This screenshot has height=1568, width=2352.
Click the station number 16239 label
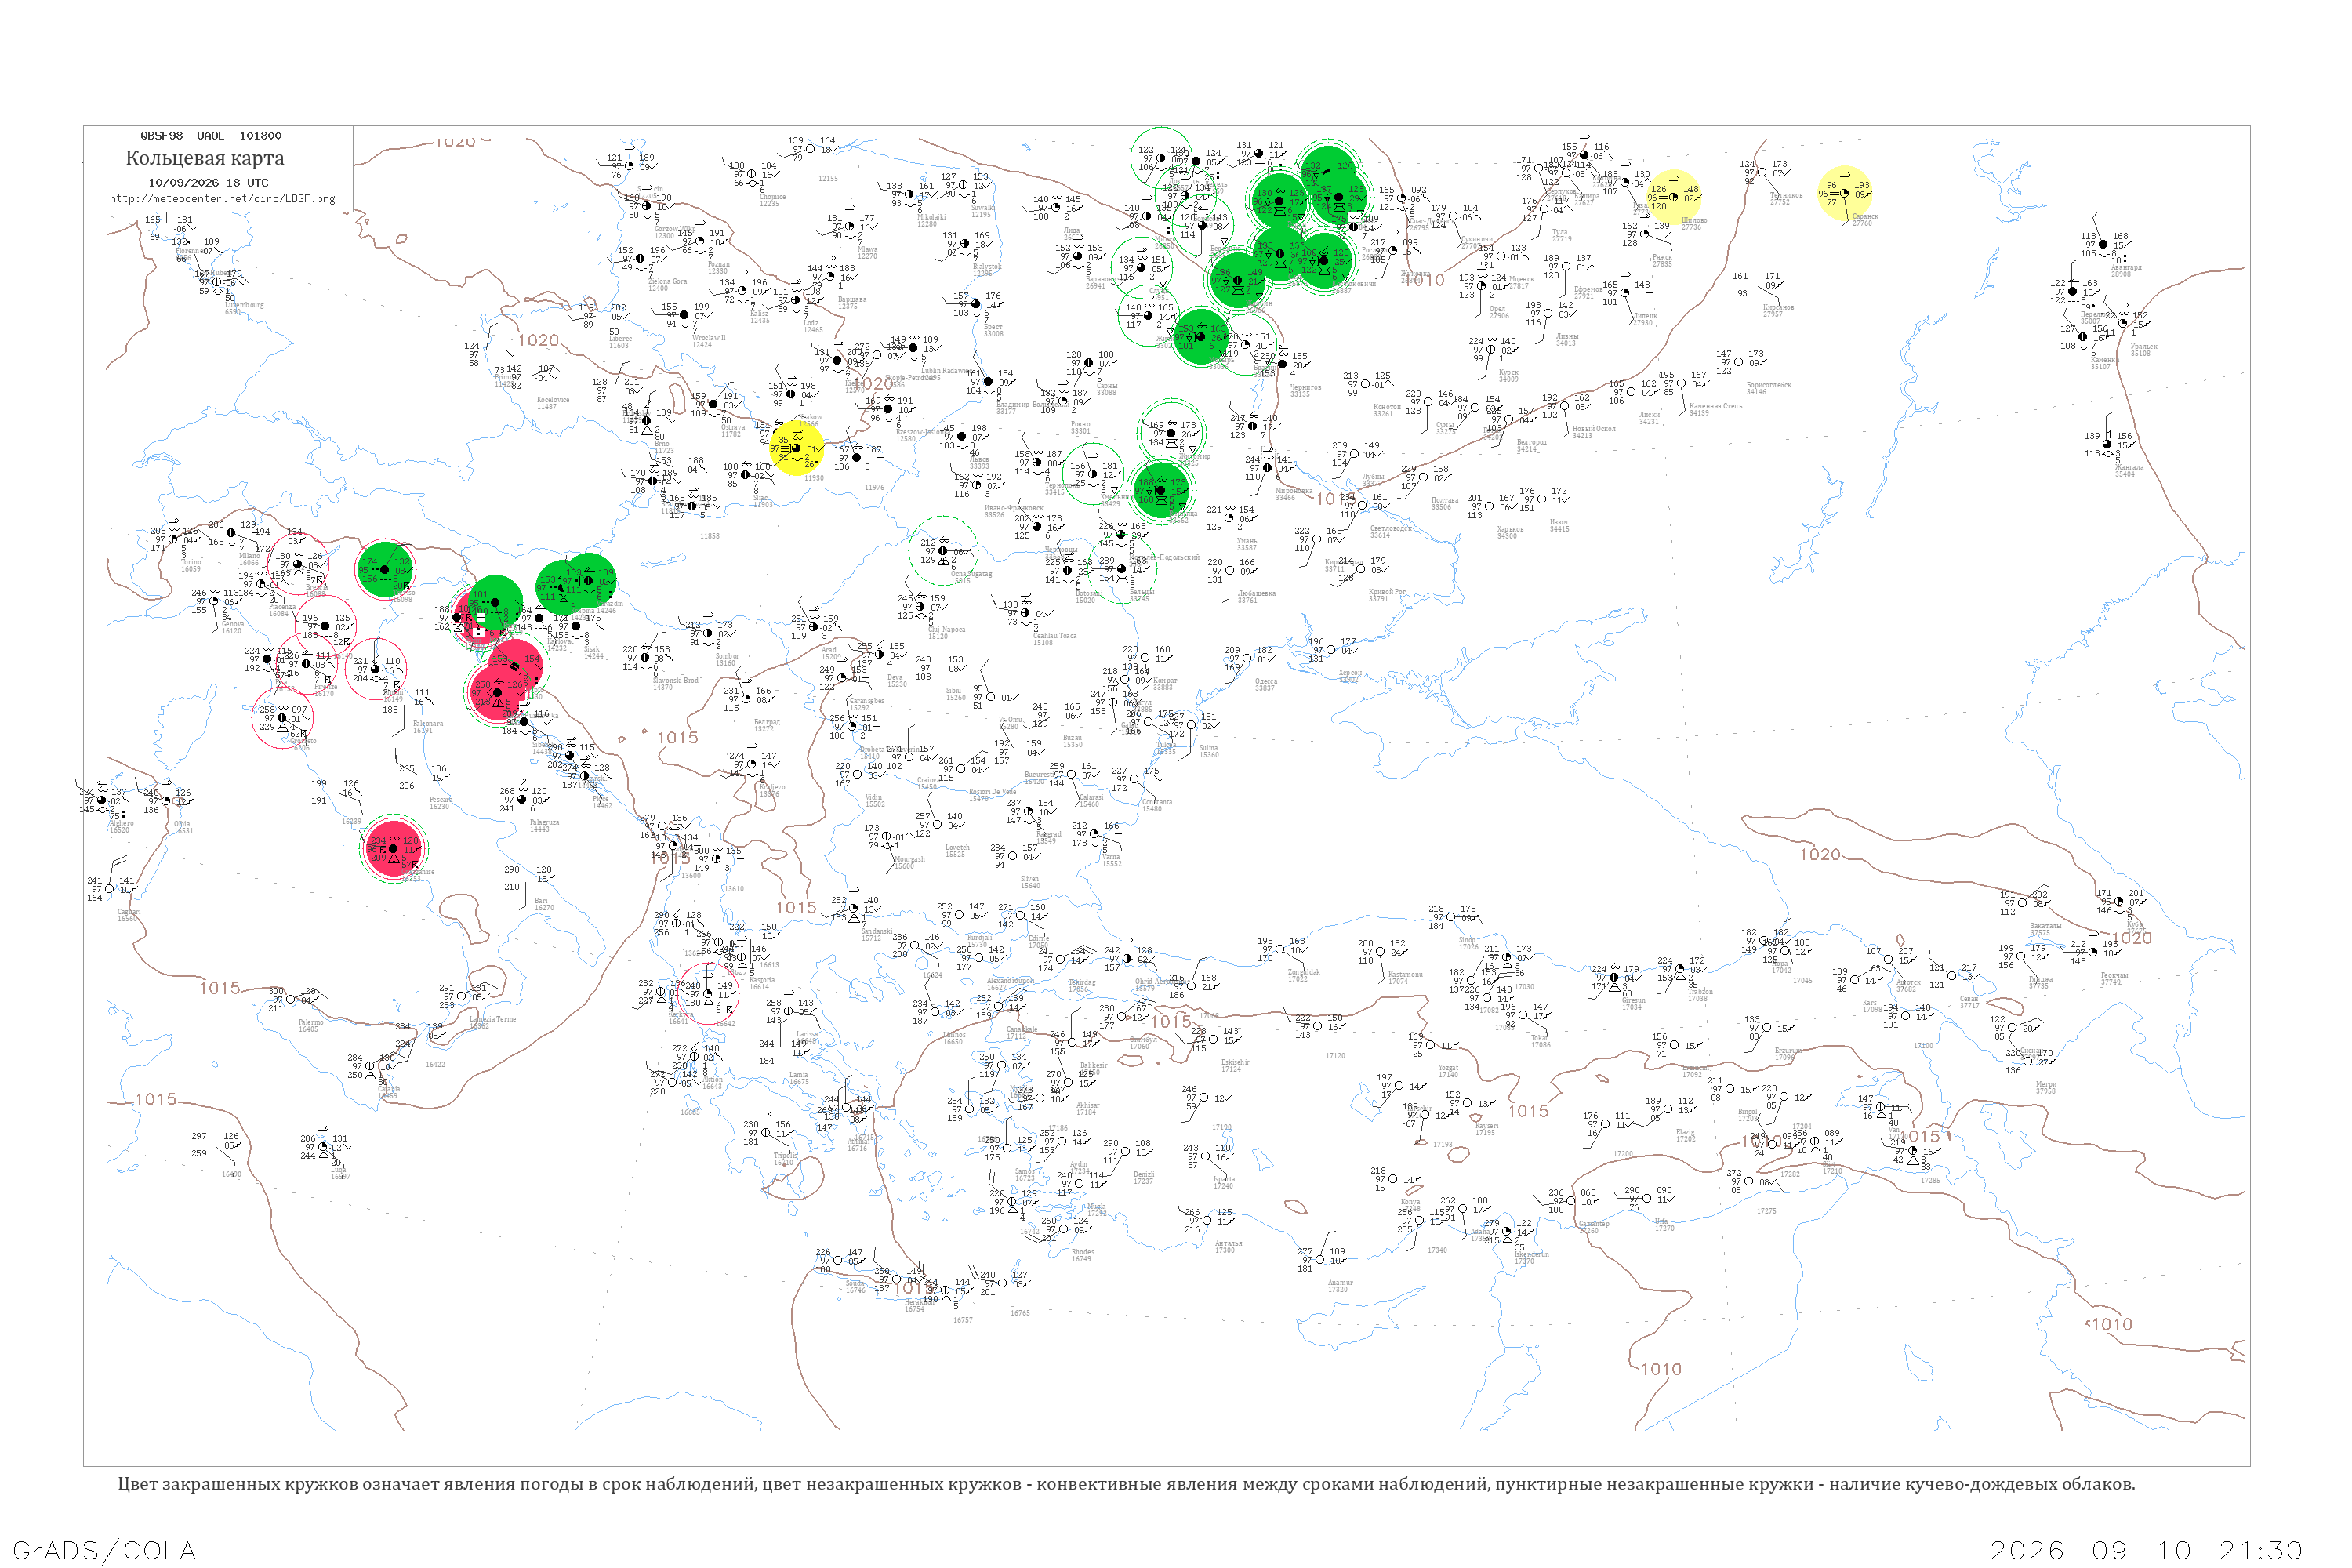pyautogui.click(x=351, y=821)
